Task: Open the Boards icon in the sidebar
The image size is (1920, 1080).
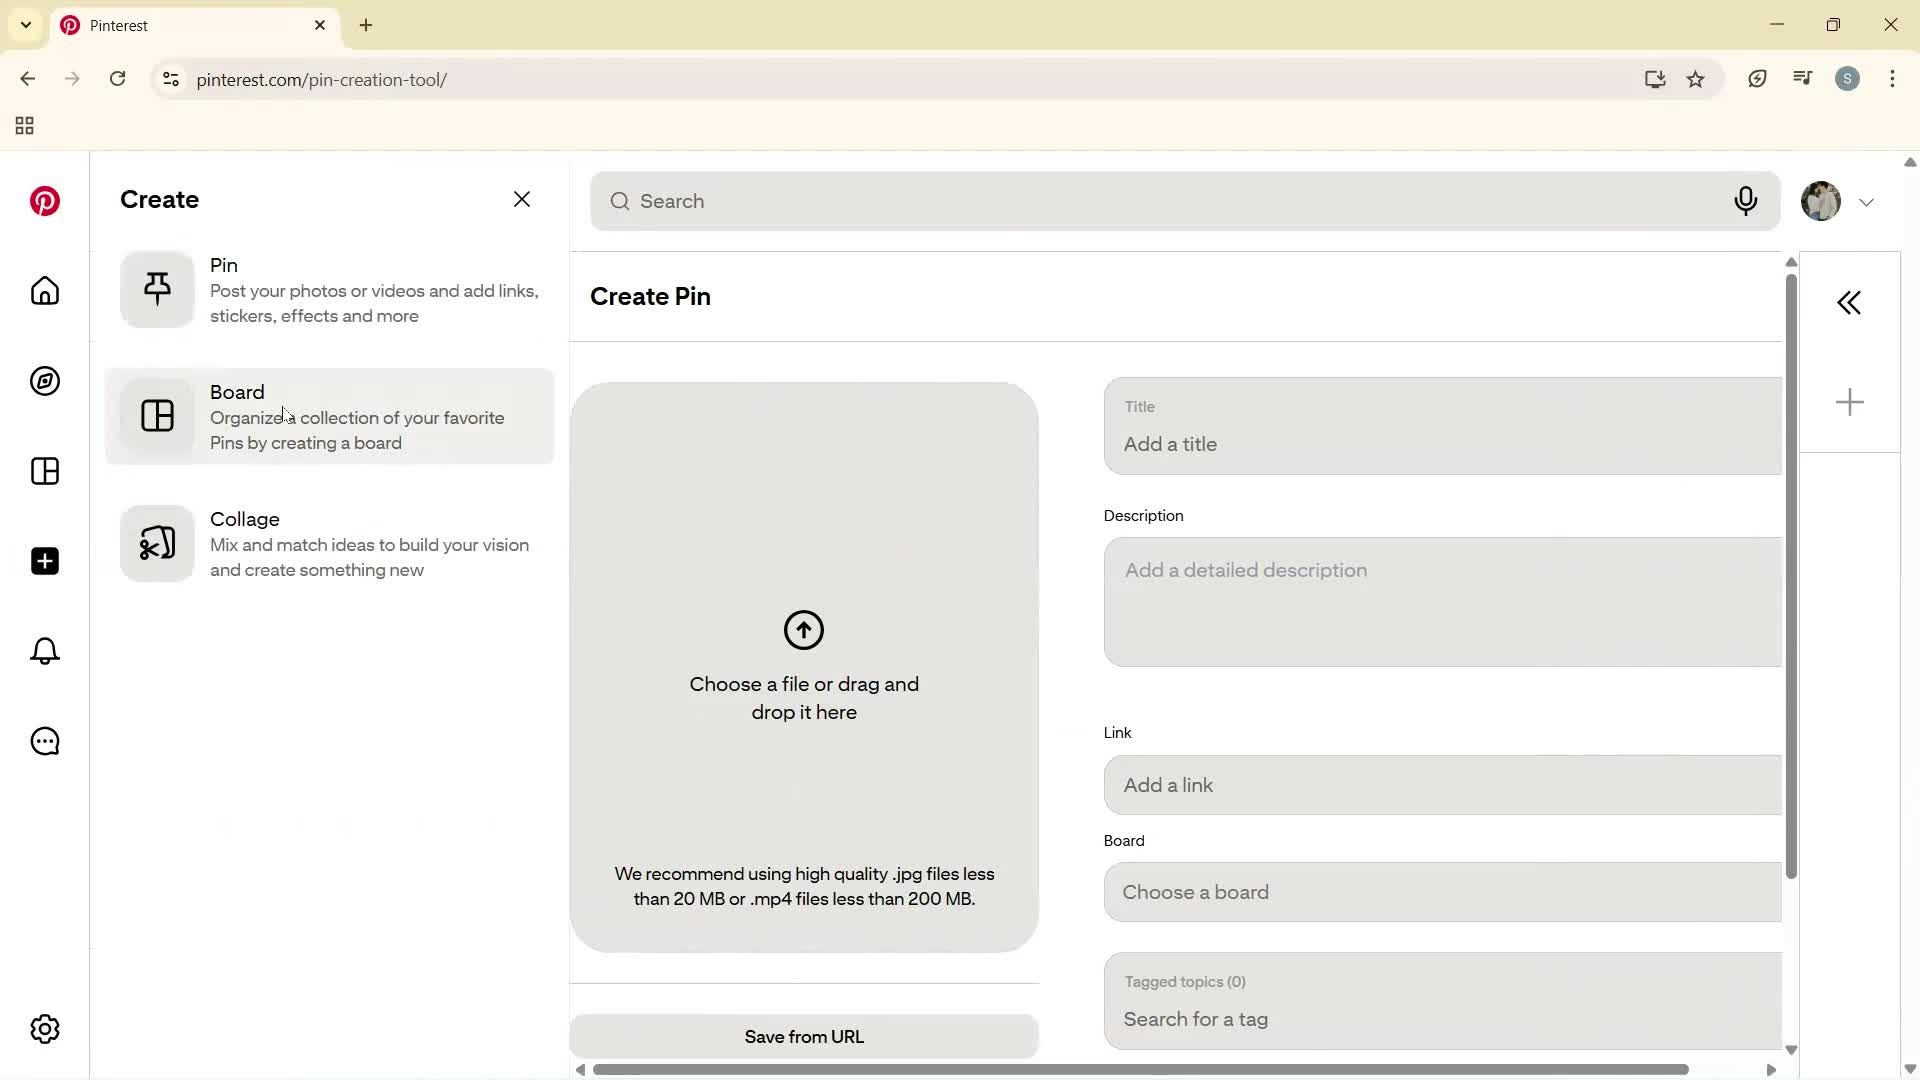Action: 44,471
